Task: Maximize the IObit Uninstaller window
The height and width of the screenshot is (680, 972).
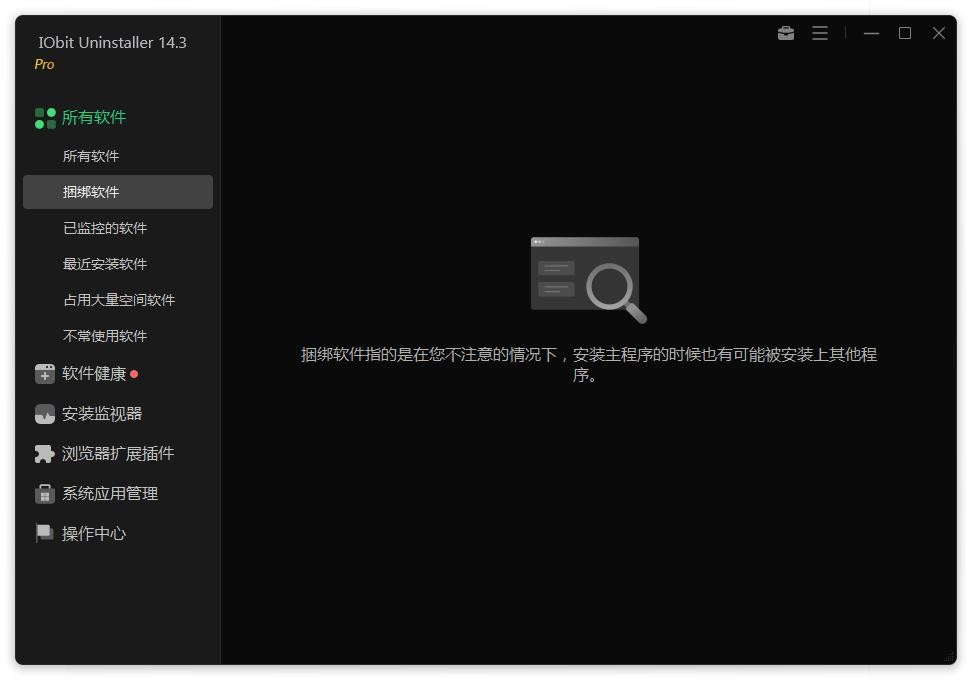Action: click(x=905, y=33)
